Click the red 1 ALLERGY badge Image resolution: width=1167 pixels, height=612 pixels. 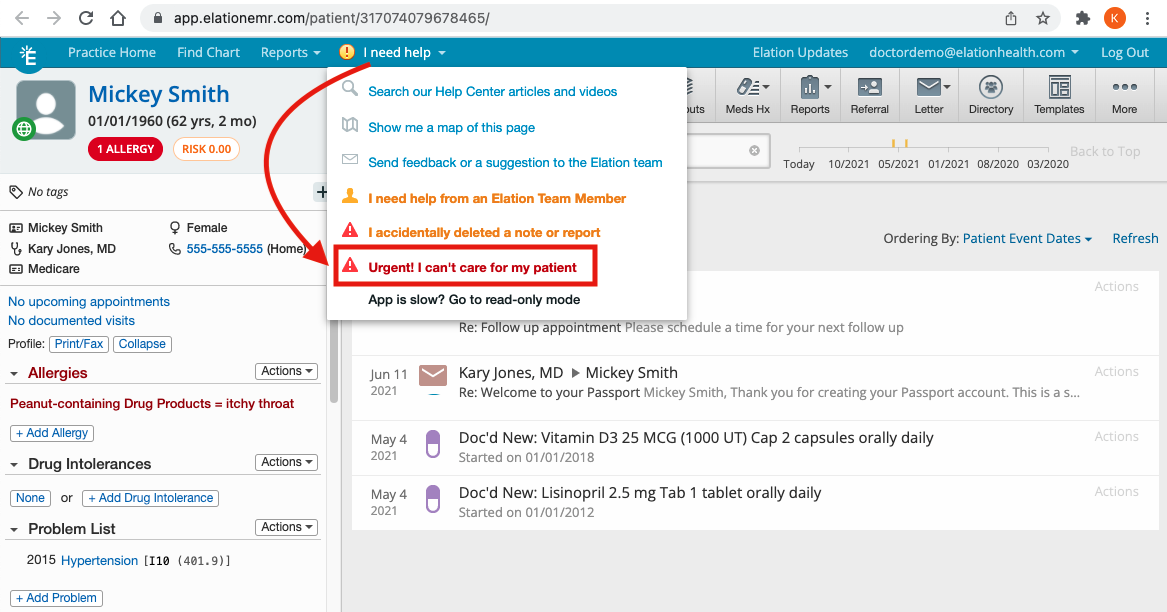(x=126, y=149)
